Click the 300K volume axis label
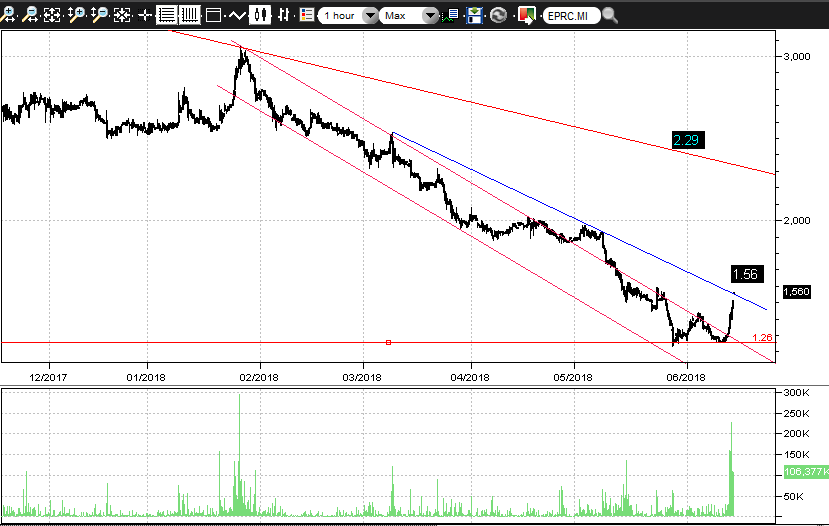This screenshot has width=829, height=526. coord(796,393)
